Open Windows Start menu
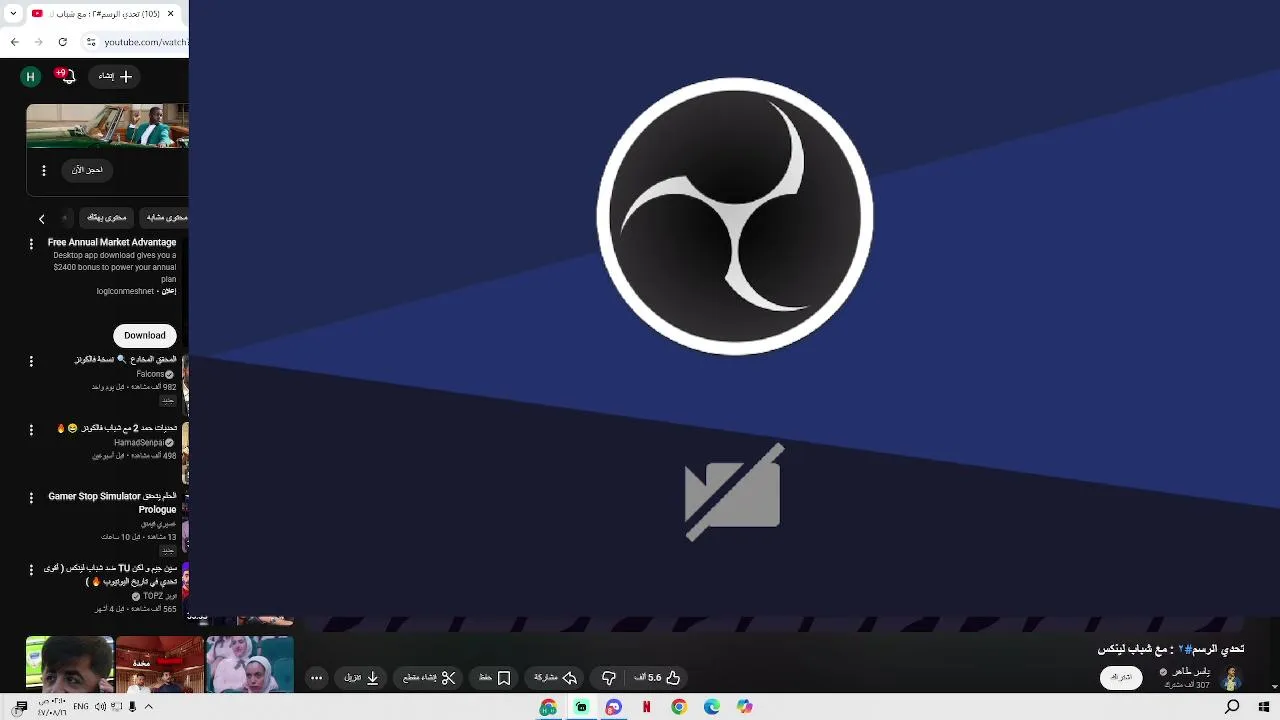This screenshot has height=720, width=1280. point(1264,707)
